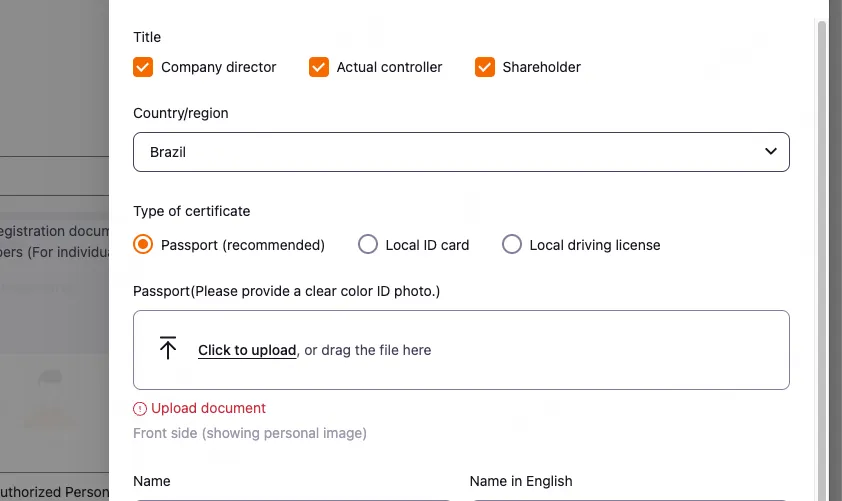
Task: Click the dimmed "Authorized Person" text behind dialog
Action: point(55,492)
